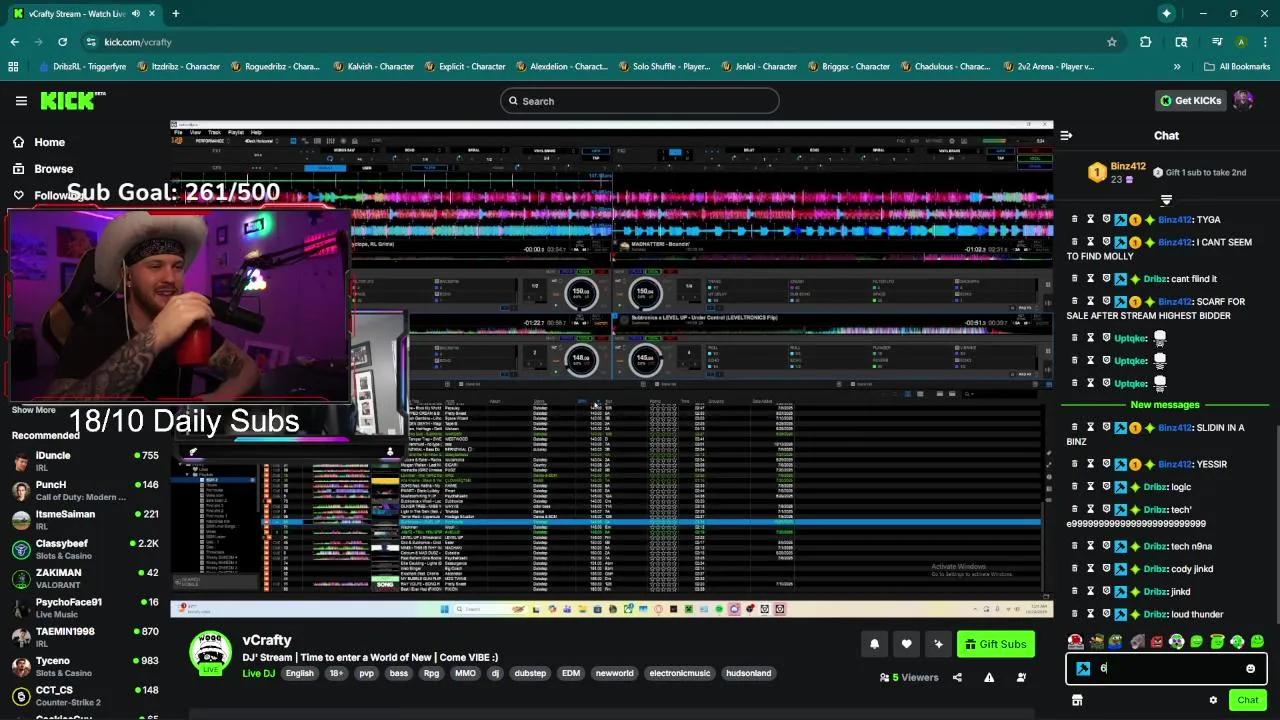
Task: Collapse the chat panel with the arrow icon
Action: [x=1066, y=135]
